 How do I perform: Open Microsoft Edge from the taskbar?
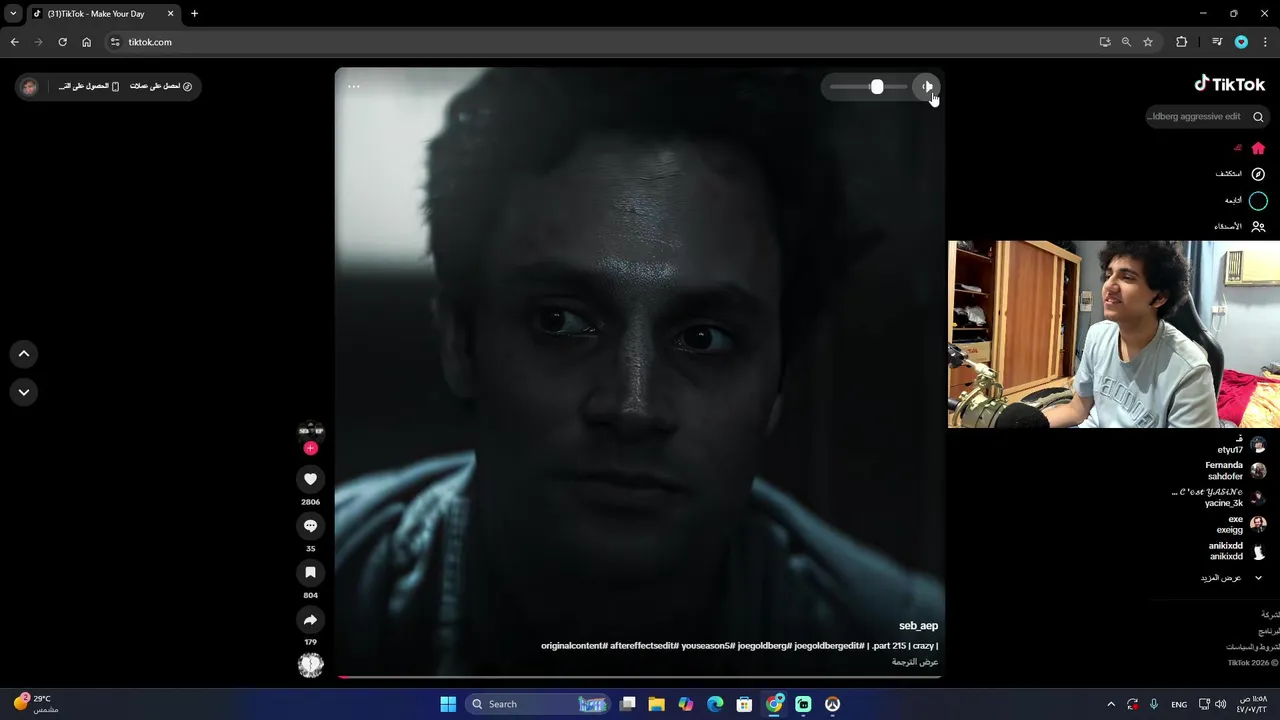[x=715, y=704]
